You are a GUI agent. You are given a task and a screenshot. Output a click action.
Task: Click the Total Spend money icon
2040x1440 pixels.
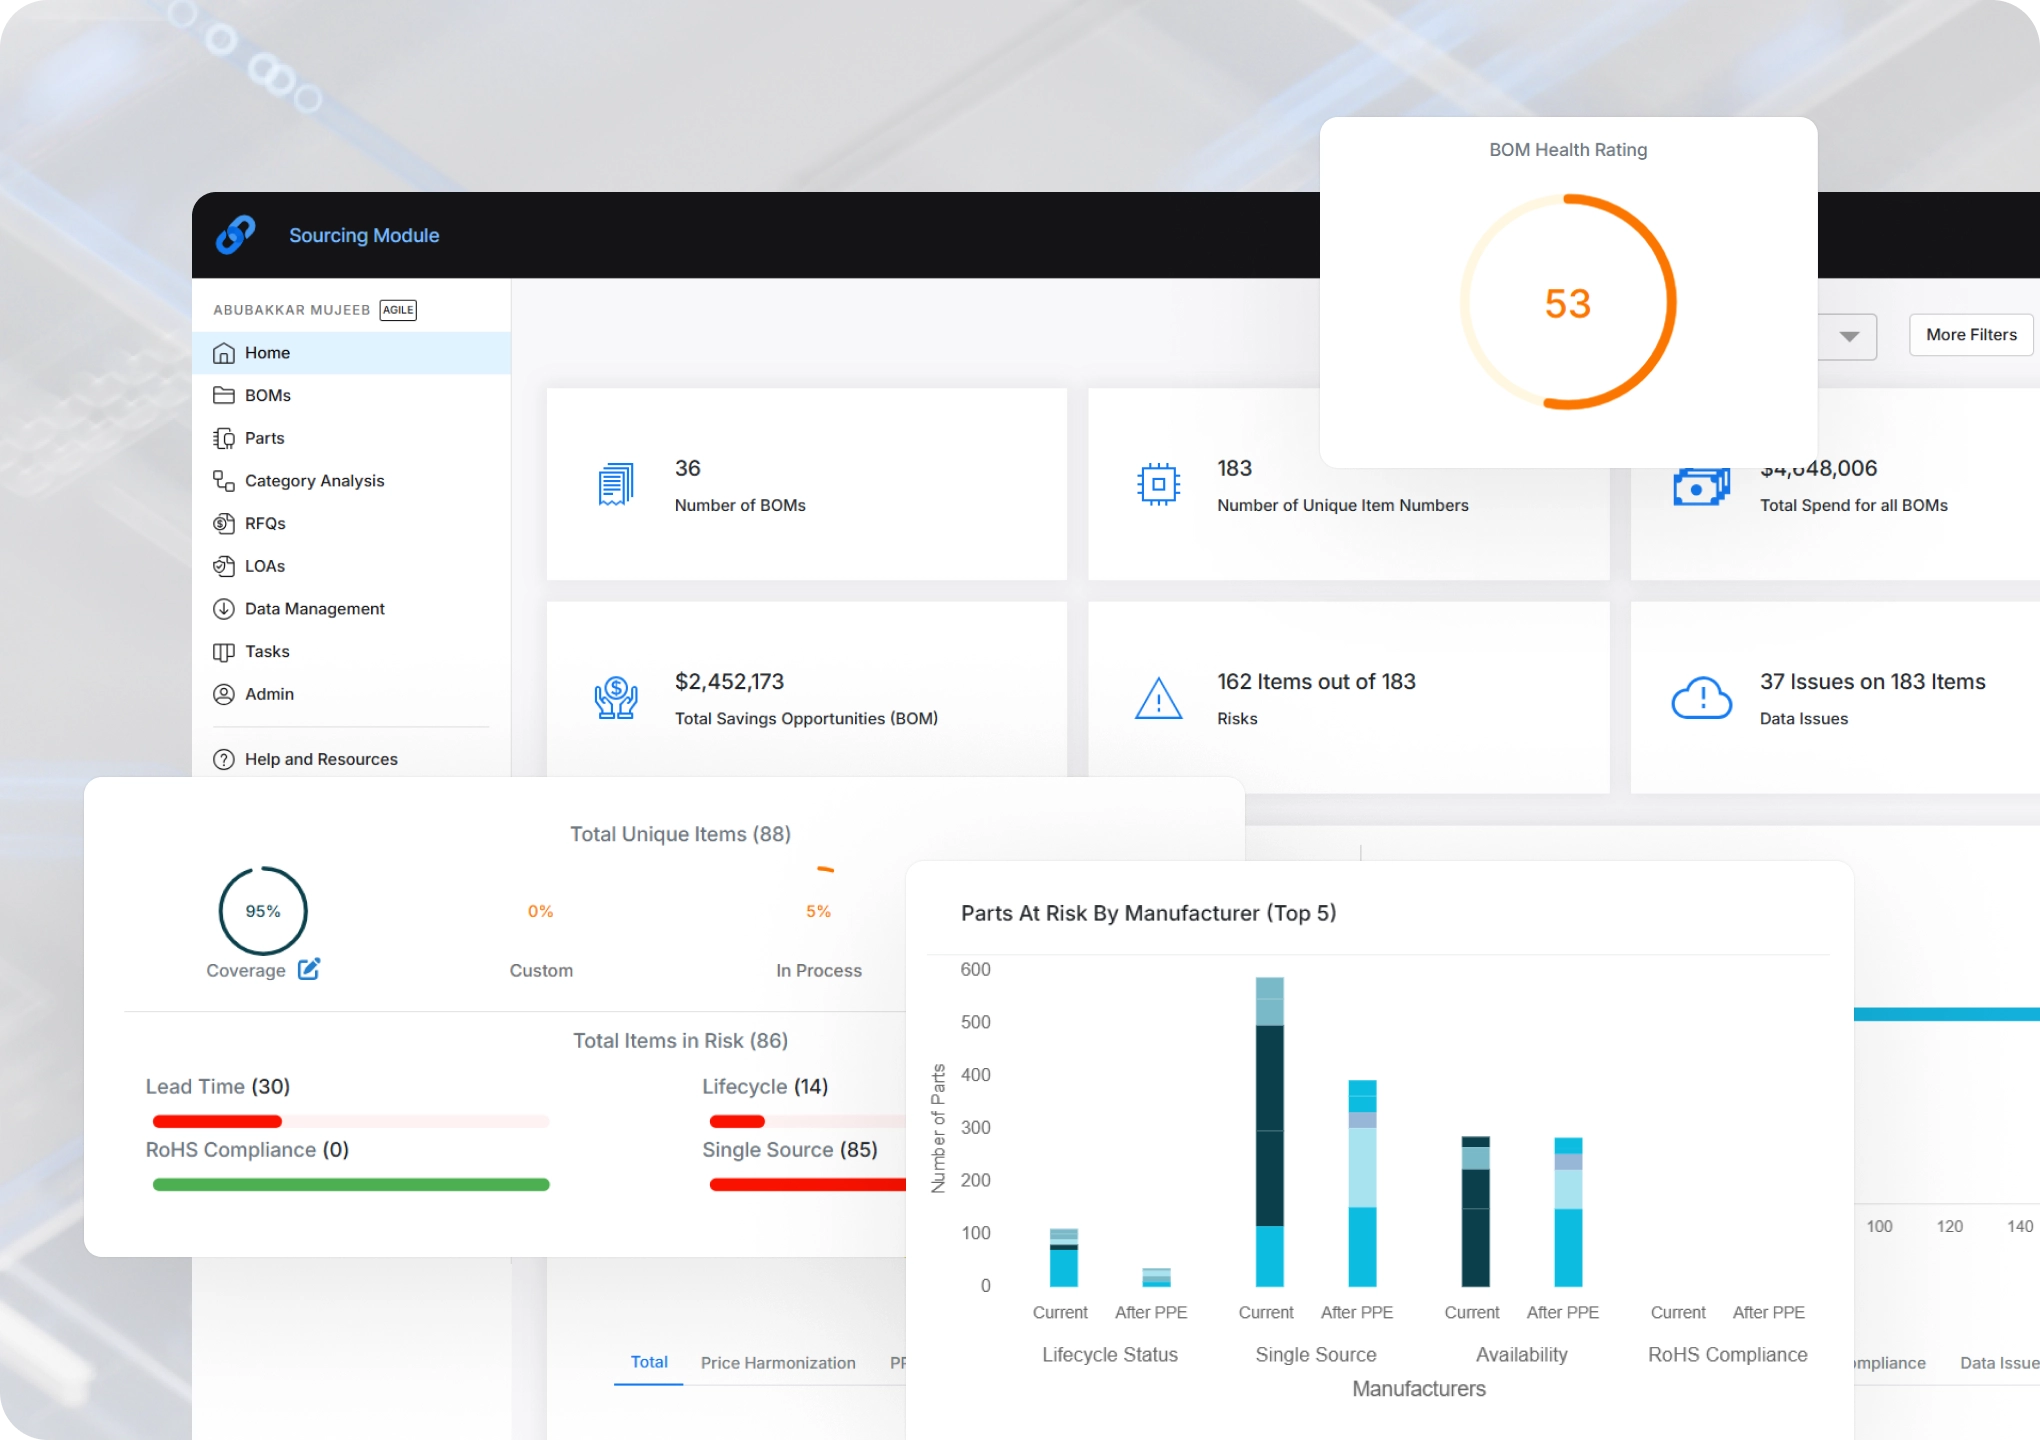pos(1701,487)
